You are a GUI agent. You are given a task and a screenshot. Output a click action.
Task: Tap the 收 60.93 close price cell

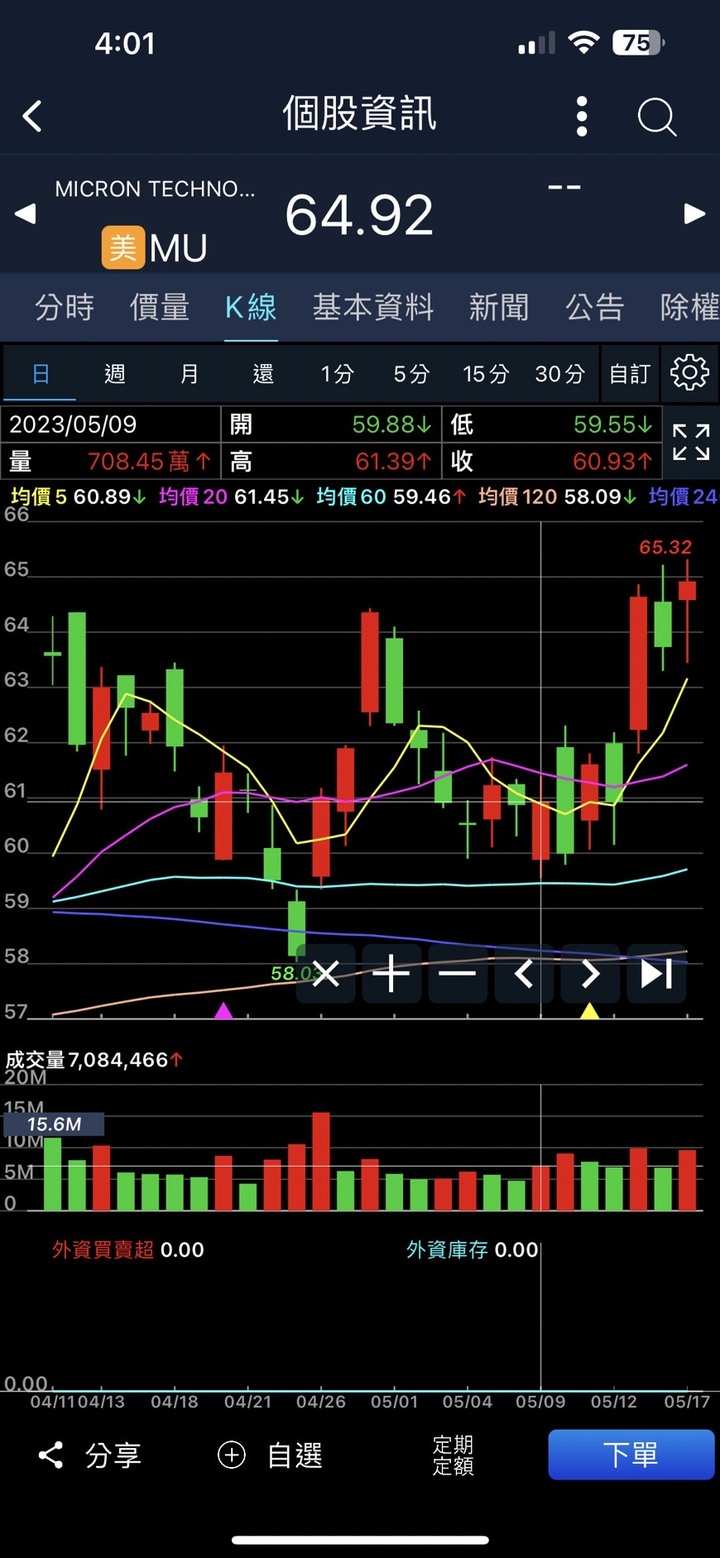pos(552,461)
